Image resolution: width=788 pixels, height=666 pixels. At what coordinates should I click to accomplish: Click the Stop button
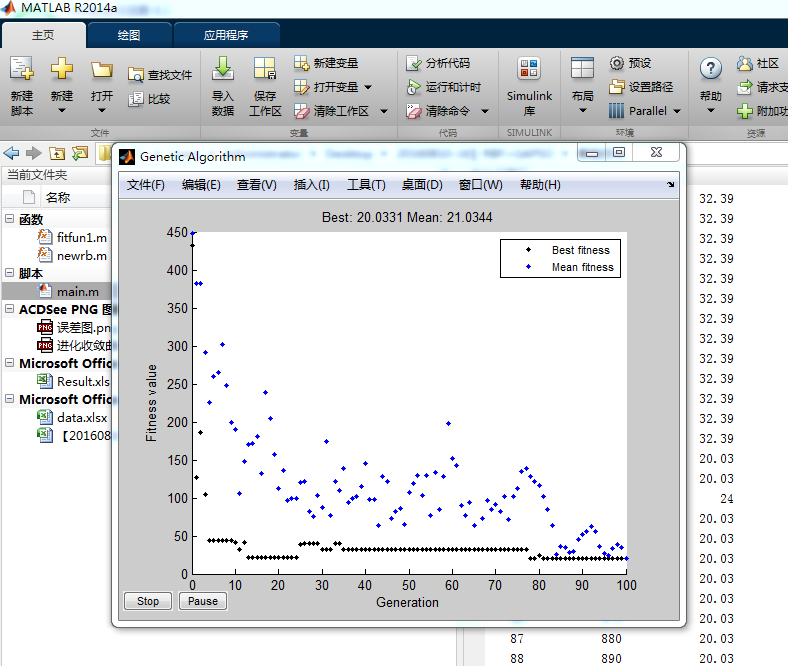(x=148, y=601)
